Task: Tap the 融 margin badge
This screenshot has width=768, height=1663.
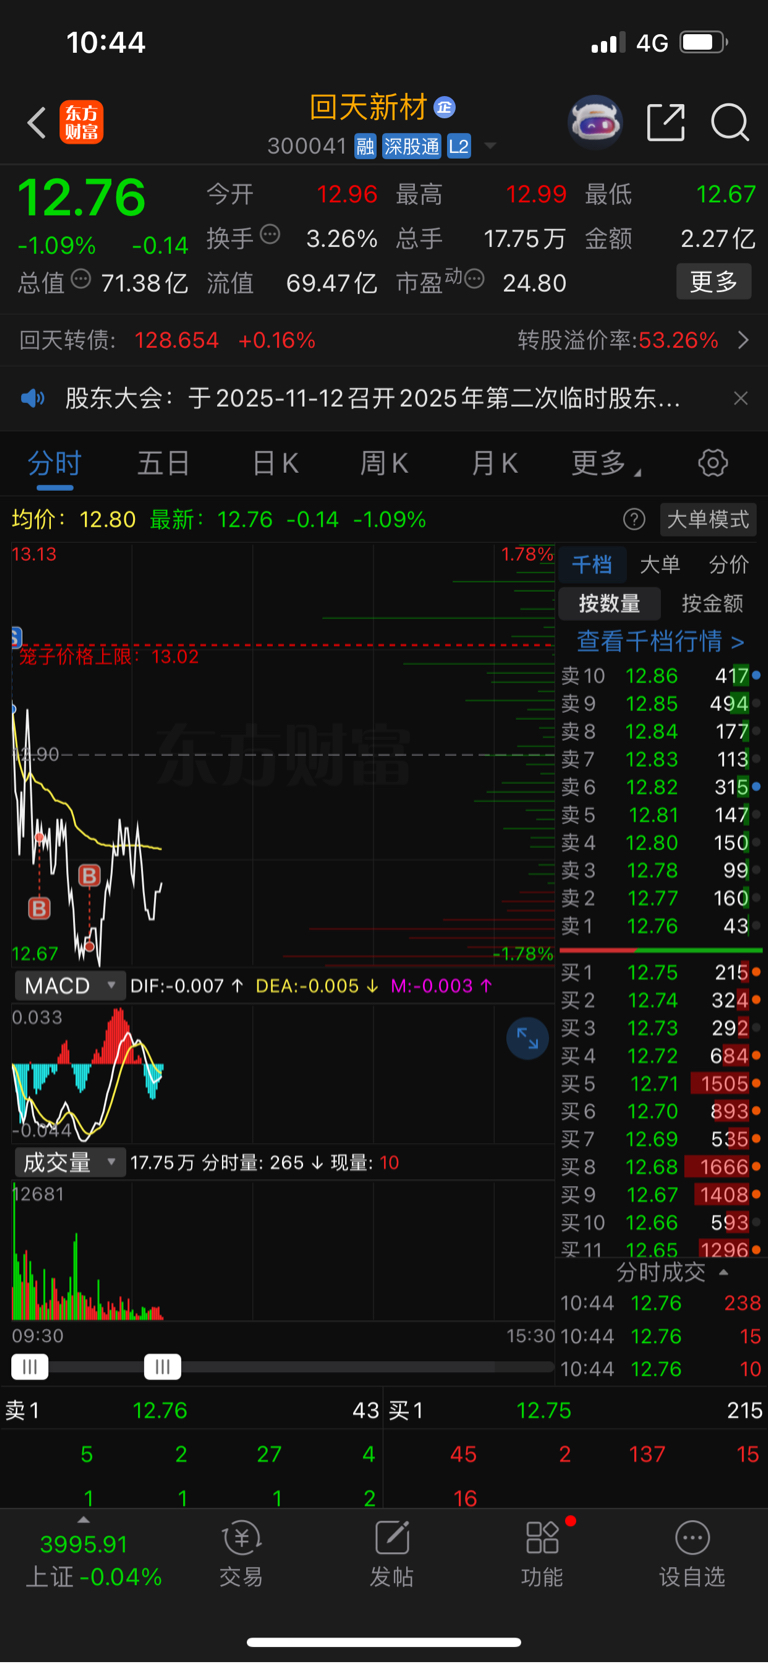Action: 365,146
